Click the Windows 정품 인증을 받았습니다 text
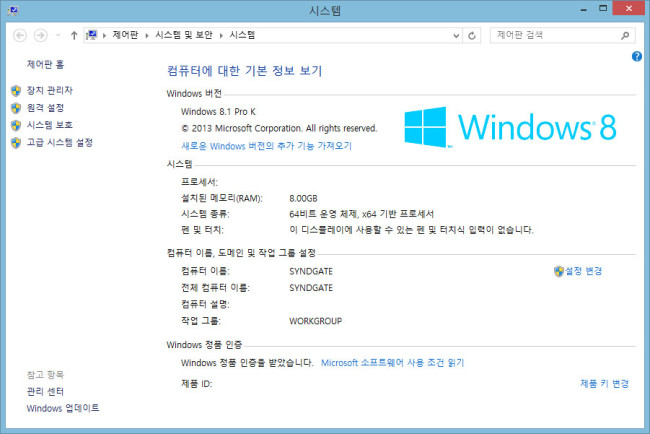Screen dimensions: 650x434 tap(247, 363)
